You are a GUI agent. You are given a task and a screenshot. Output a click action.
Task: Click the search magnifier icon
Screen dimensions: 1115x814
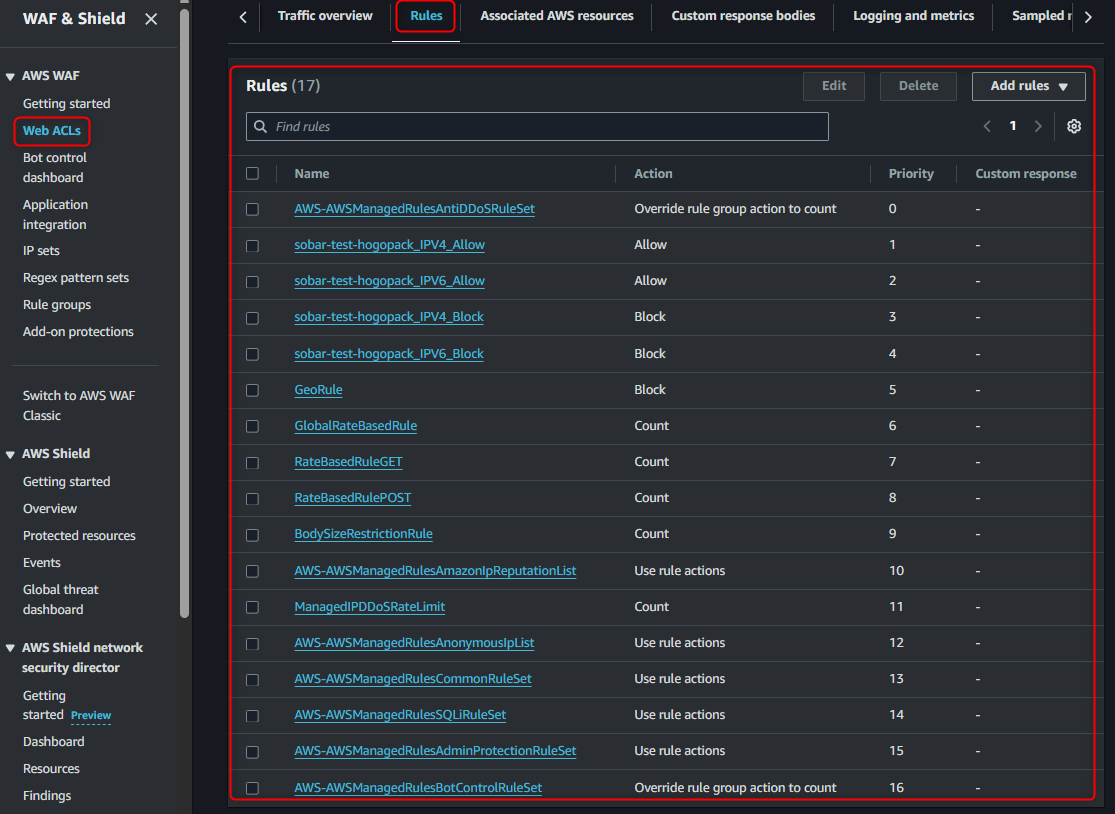pyautogui.click(x=261, y=127)
